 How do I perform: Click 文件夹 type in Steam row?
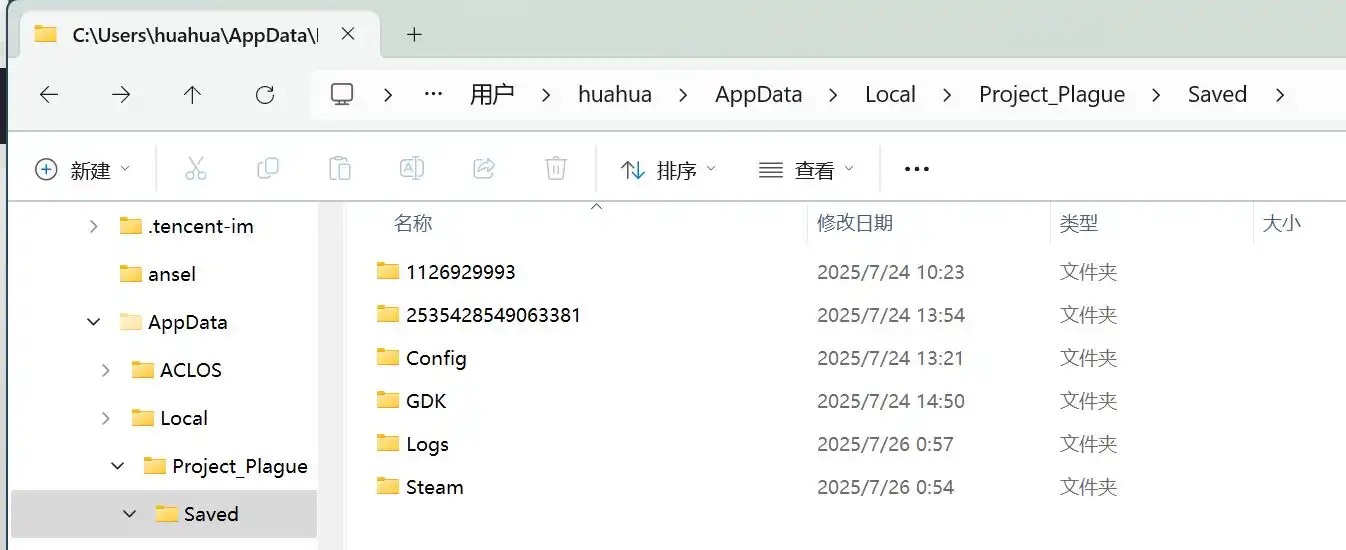click(1088, 487)
